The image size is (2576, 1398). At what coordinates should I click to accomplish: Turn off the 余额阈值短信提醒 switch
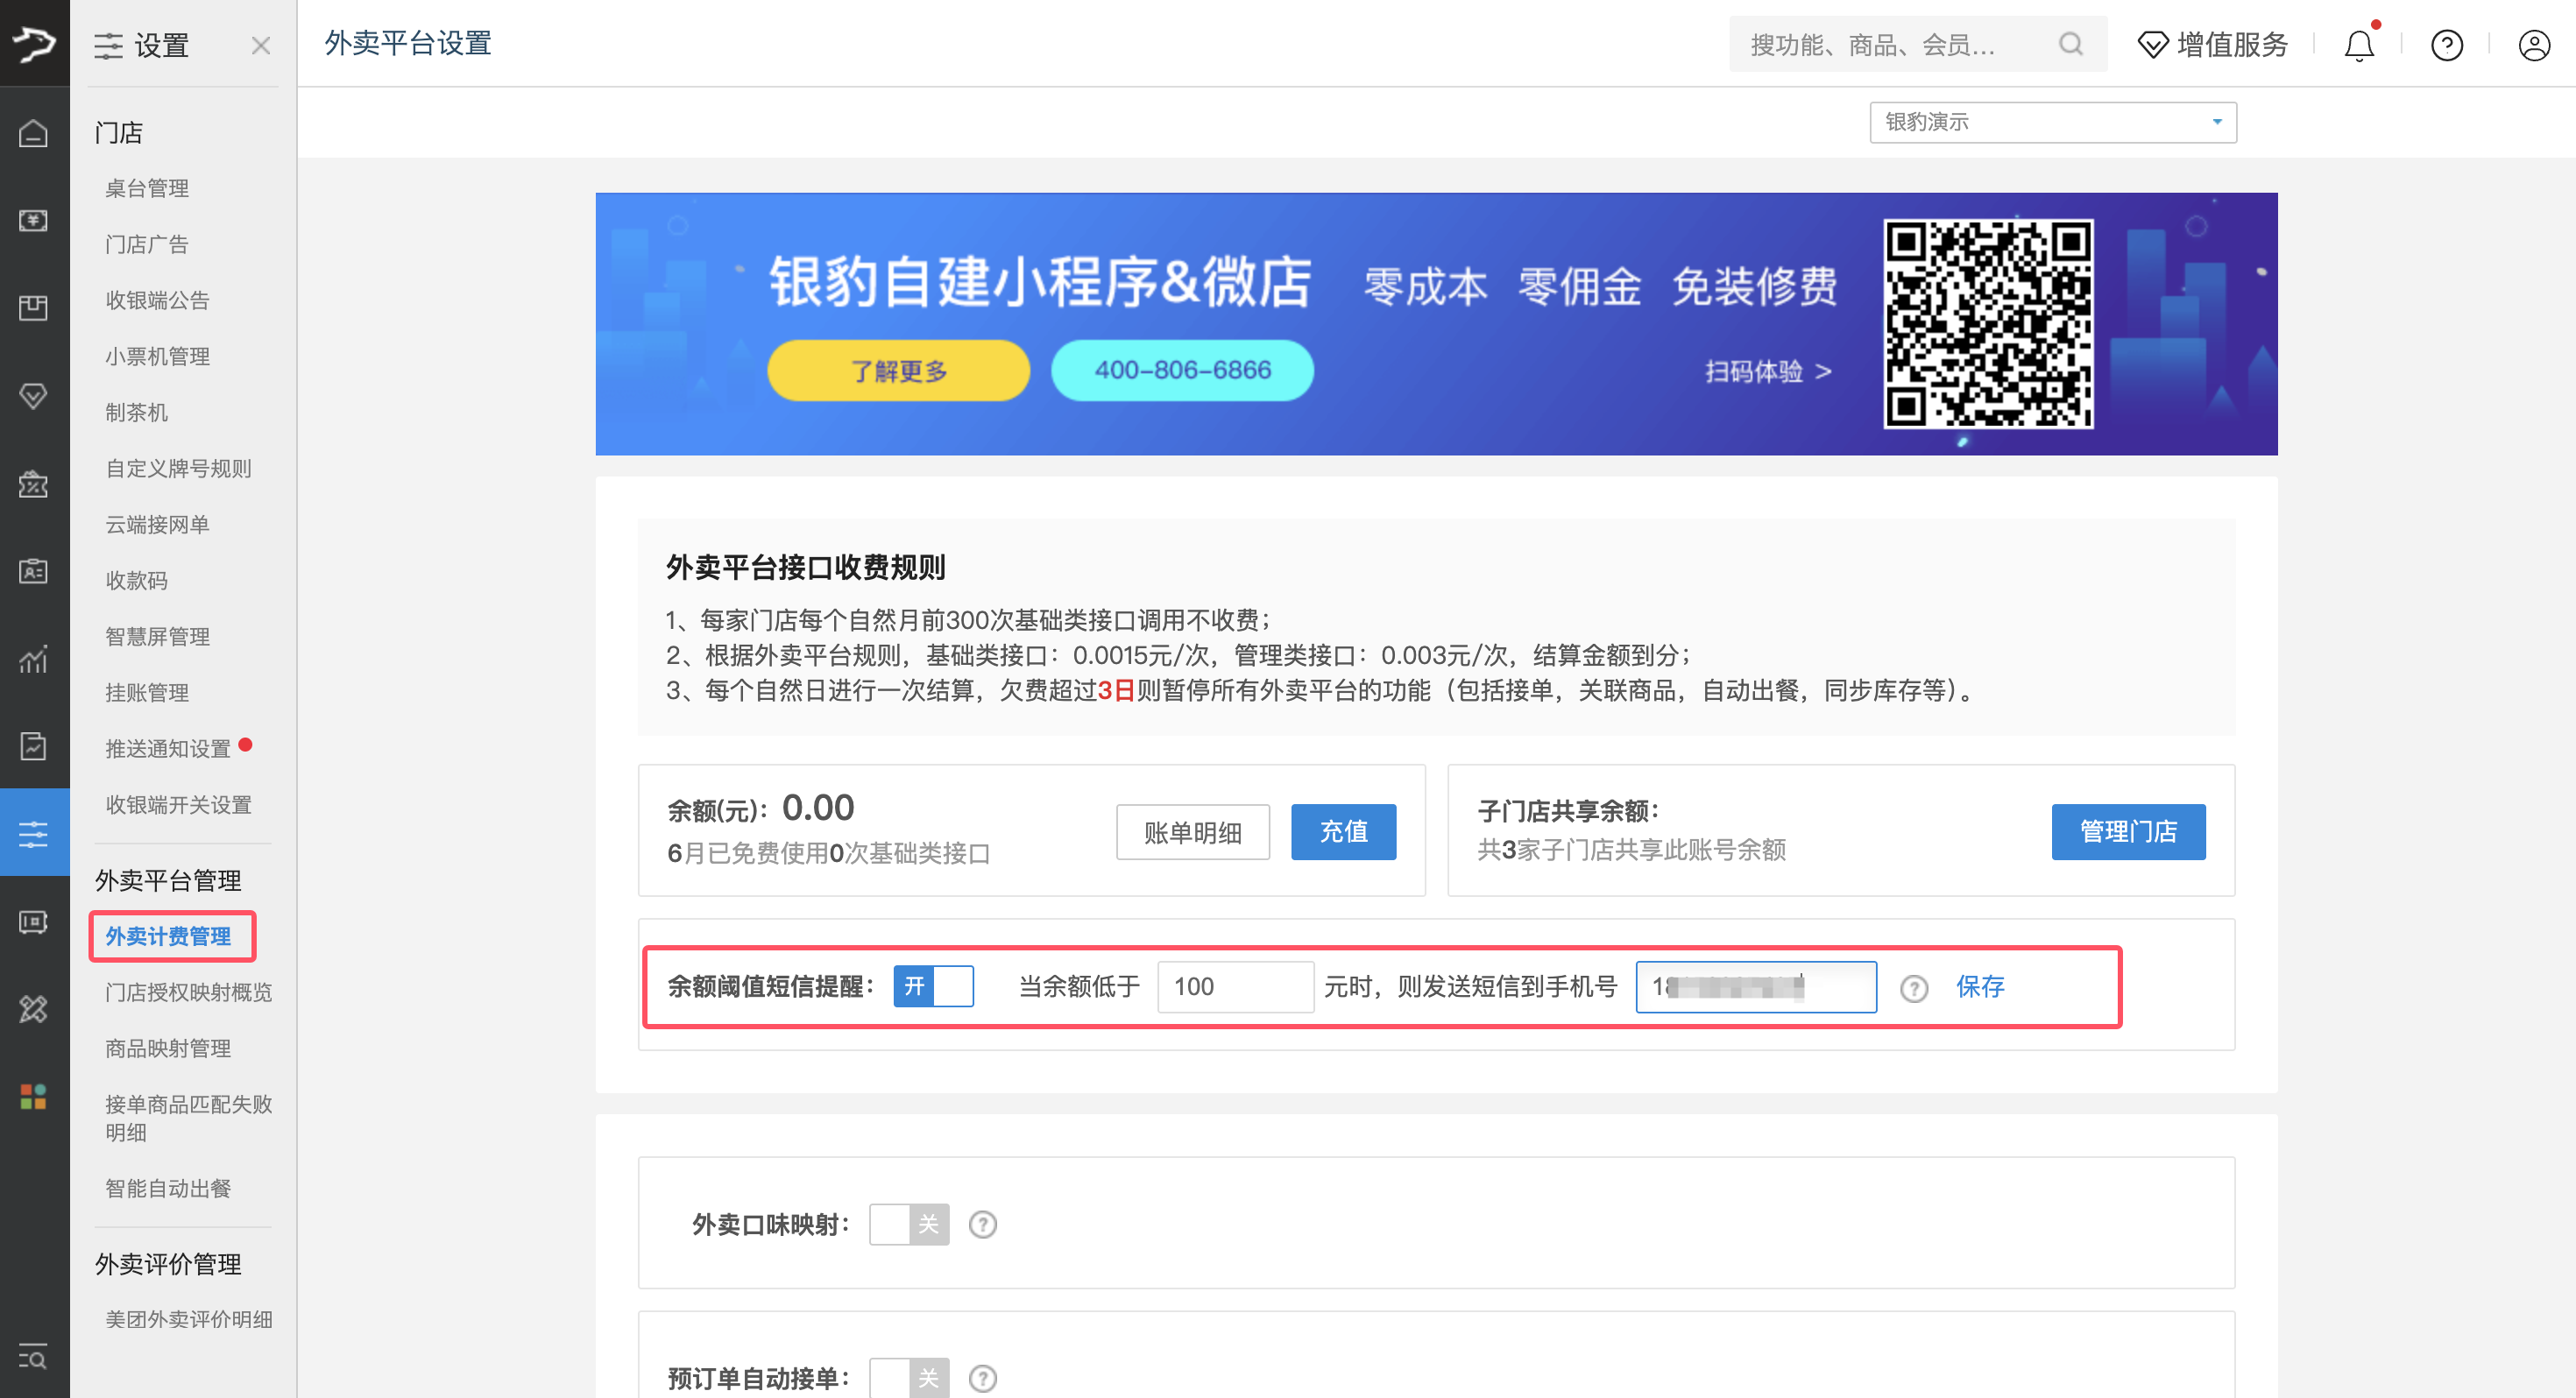933,987
